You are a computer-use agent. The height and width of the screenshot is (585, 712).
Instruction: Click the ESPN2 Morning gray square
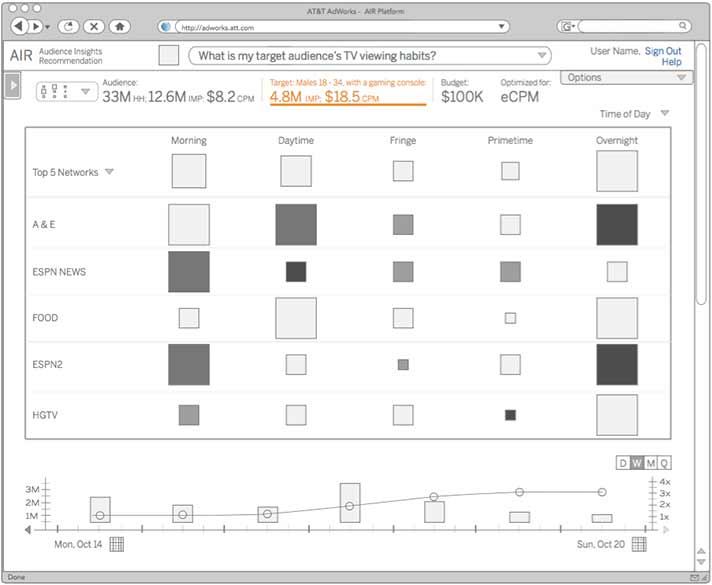click(x=189, y=364)
